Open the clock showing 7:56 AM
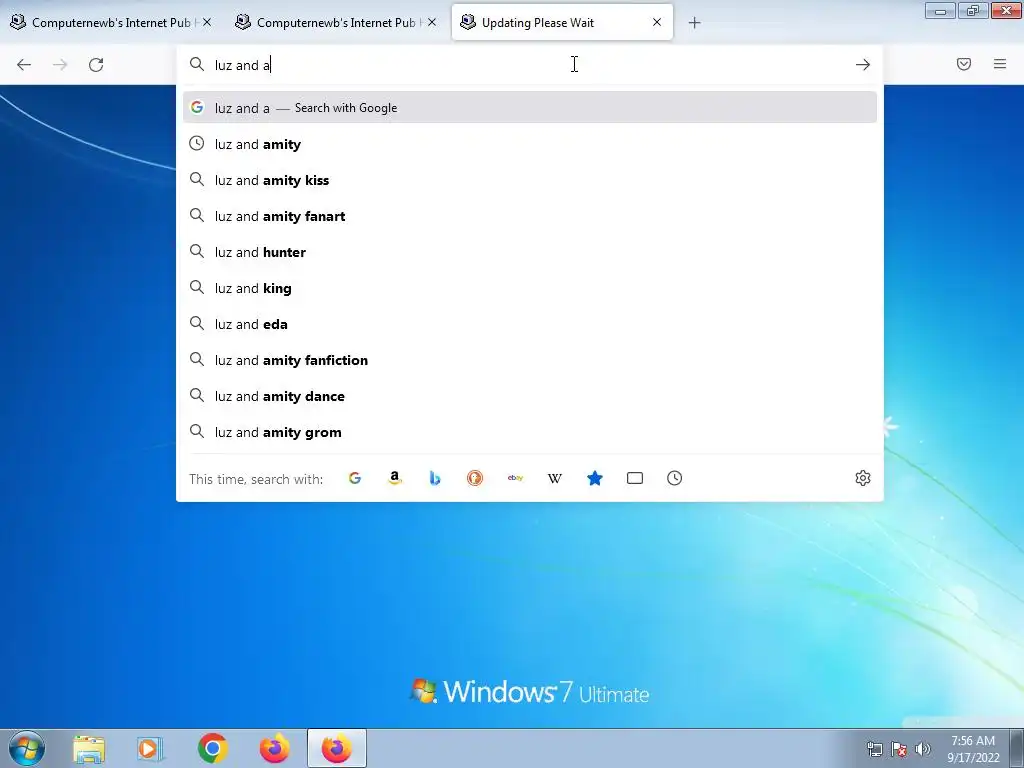1024x768 pixels. (x=973, y=749)
